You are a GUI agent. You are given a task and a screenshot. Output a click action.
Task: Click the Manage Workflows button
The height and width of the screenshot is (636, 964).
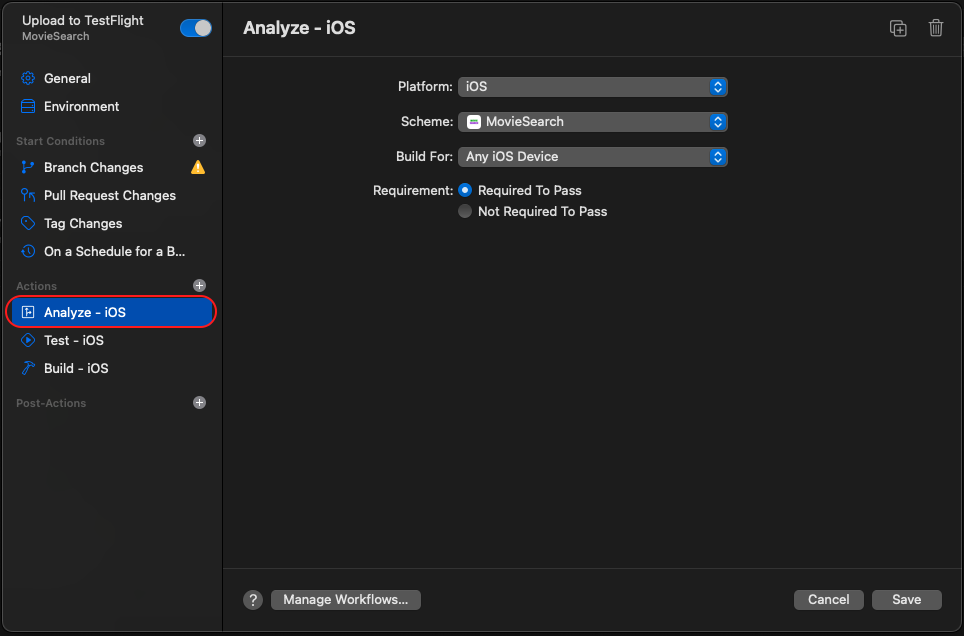(346, 600)
